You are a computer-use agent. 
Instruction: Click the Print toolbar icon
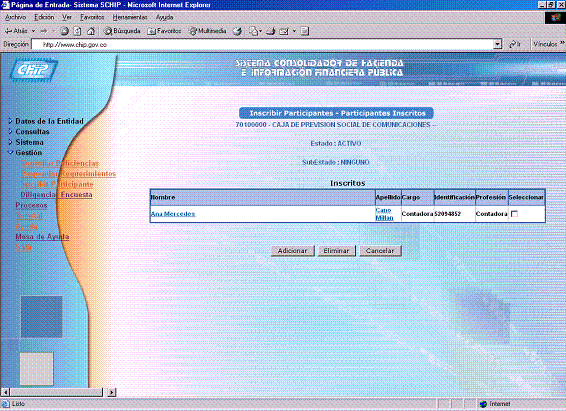271,31
